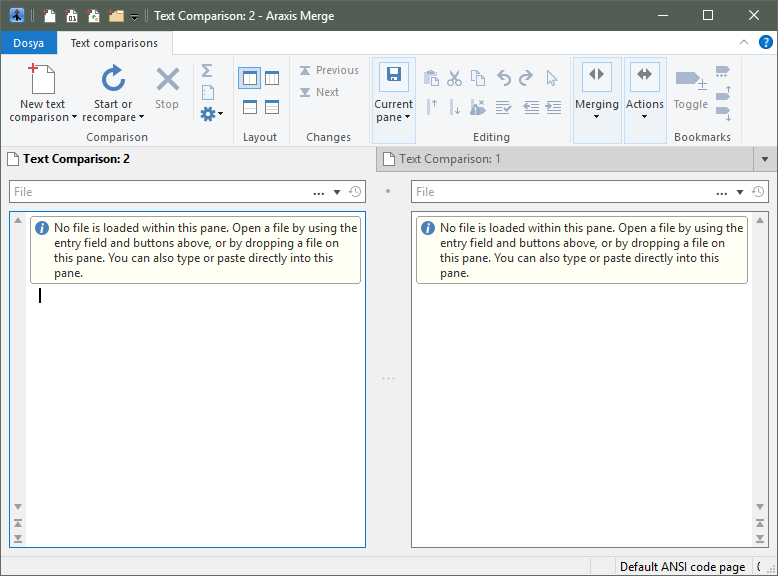
Task: Open the right pane file dropdown arrow
Action: pos(740,192)
